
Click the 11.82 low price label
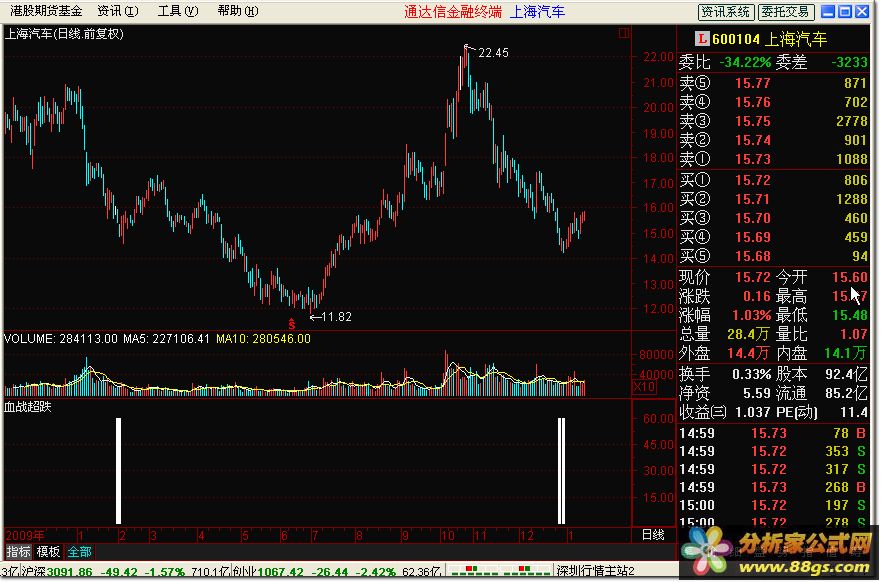click(337, 317)
